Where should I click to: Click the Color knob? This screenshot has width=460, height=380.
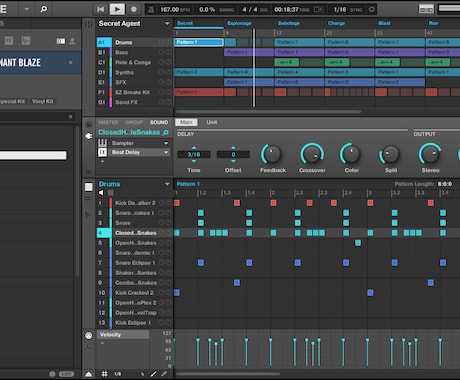click(x=351, y=154)
